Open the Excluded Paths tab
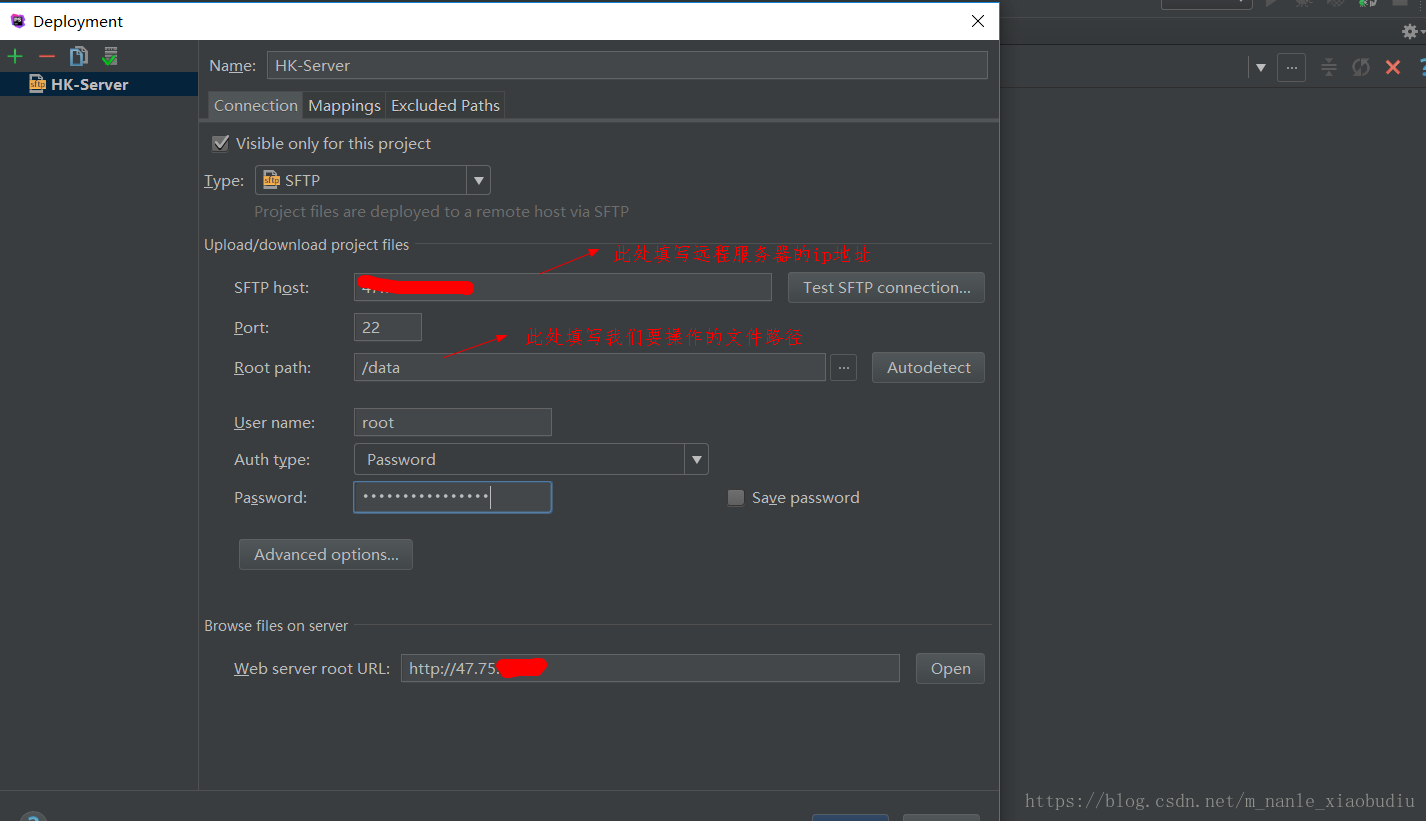 tap(445, 105)
